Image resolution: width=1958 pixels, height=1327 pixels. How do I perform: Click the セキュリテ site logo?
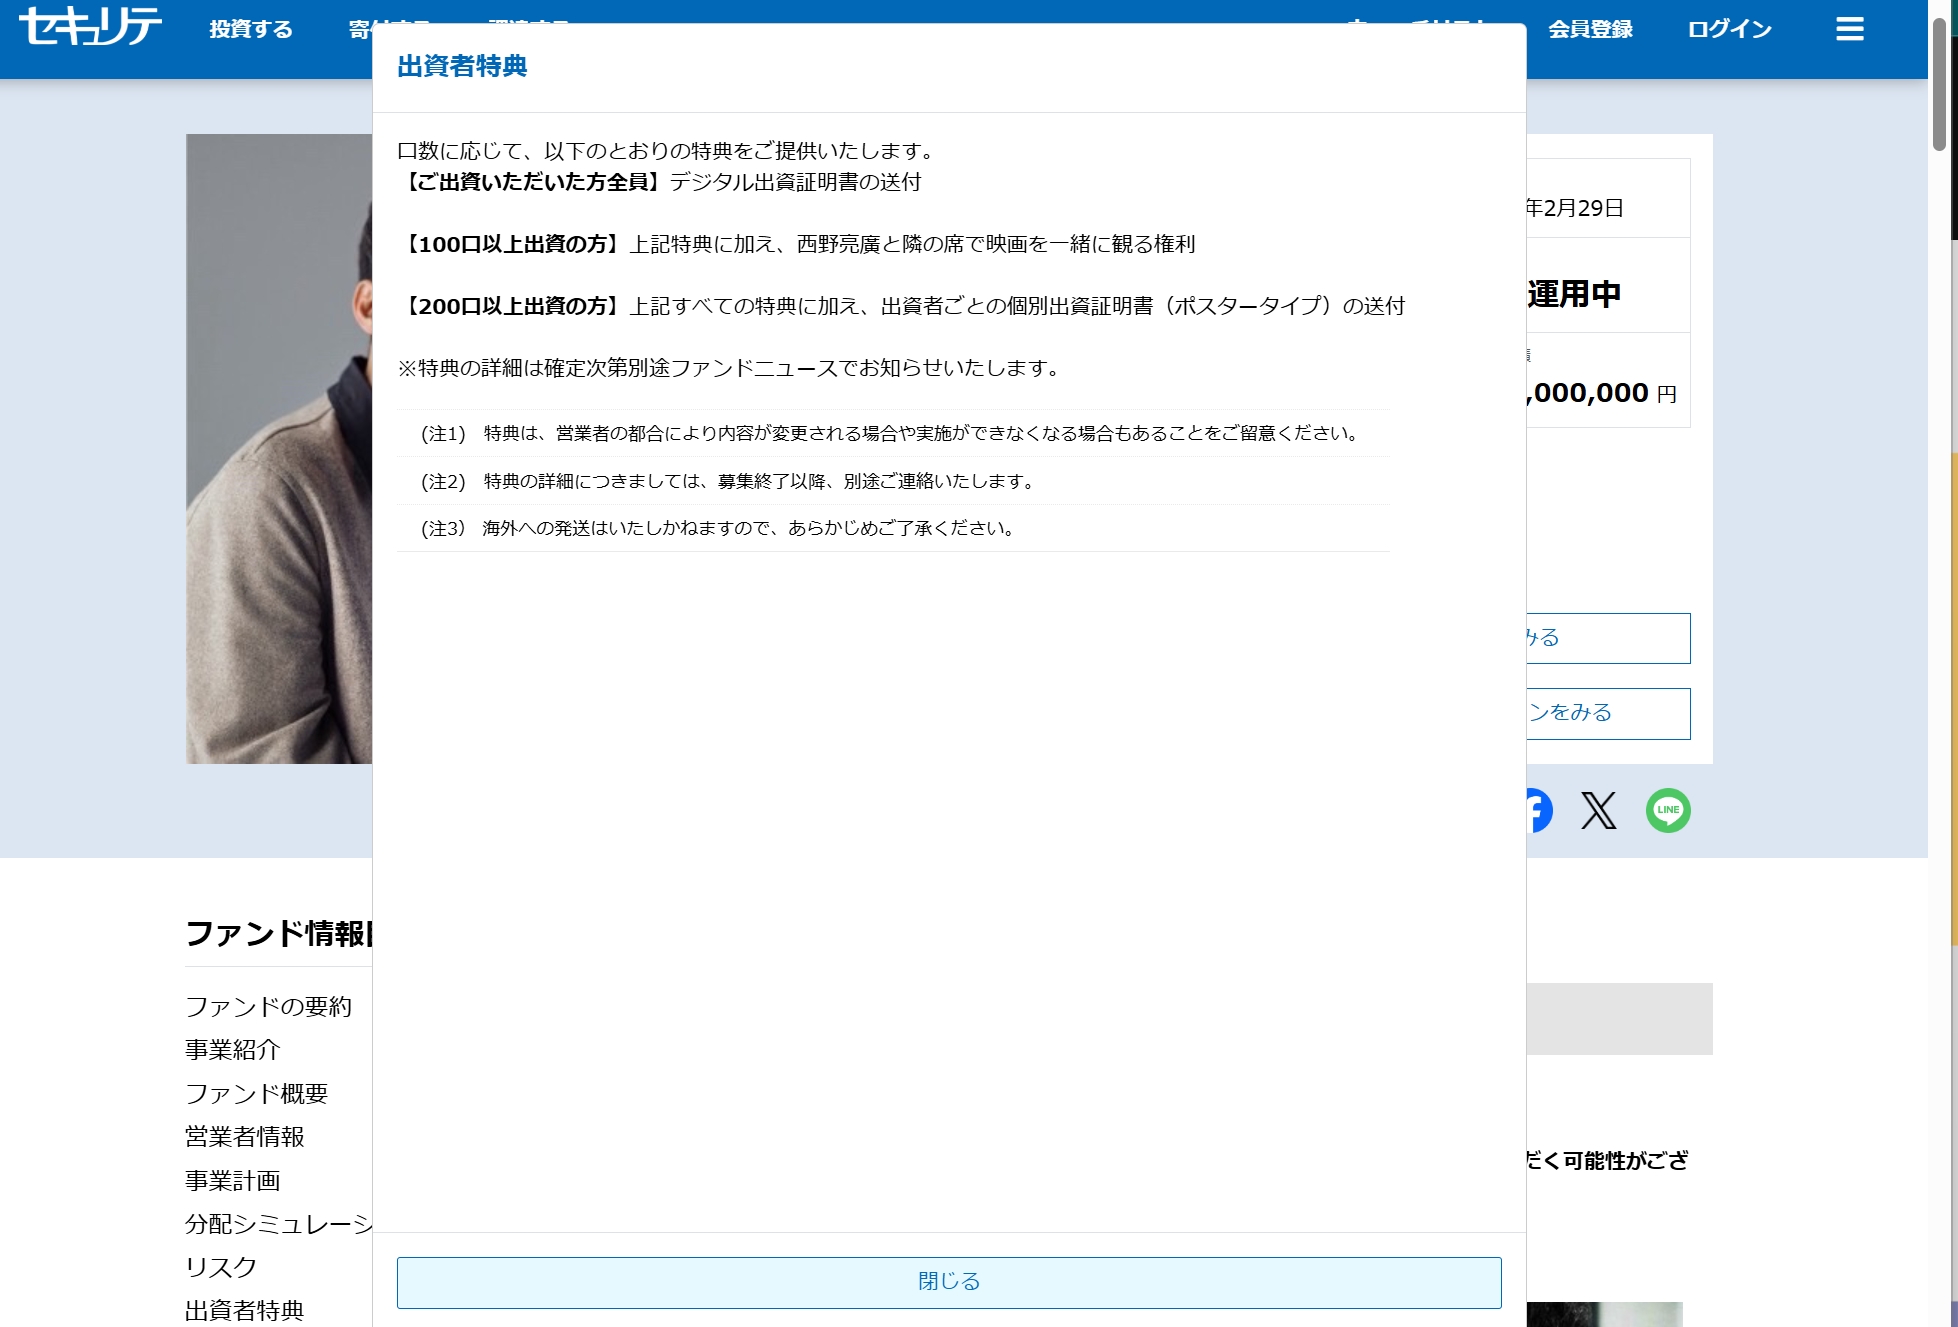point(90,27)
